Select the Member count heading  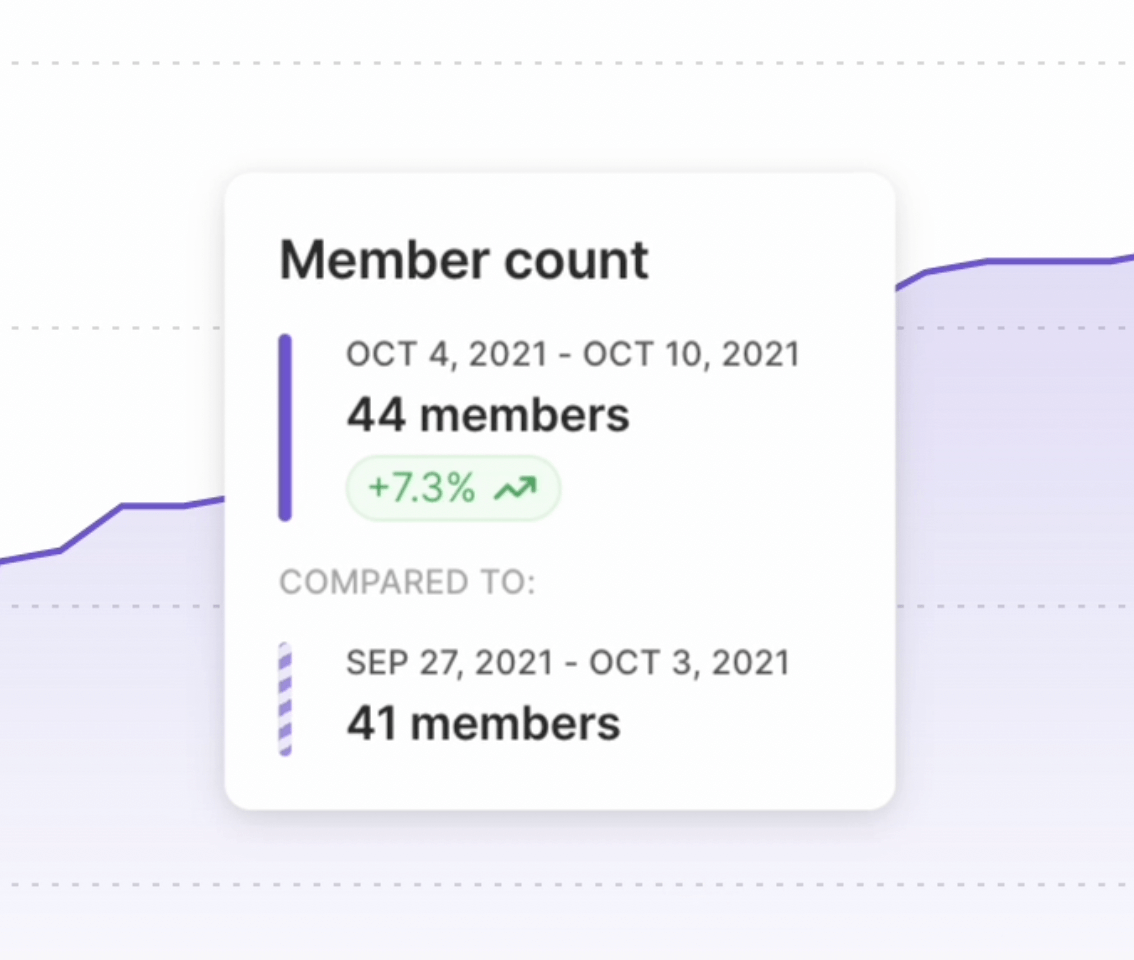click(464, 260)
